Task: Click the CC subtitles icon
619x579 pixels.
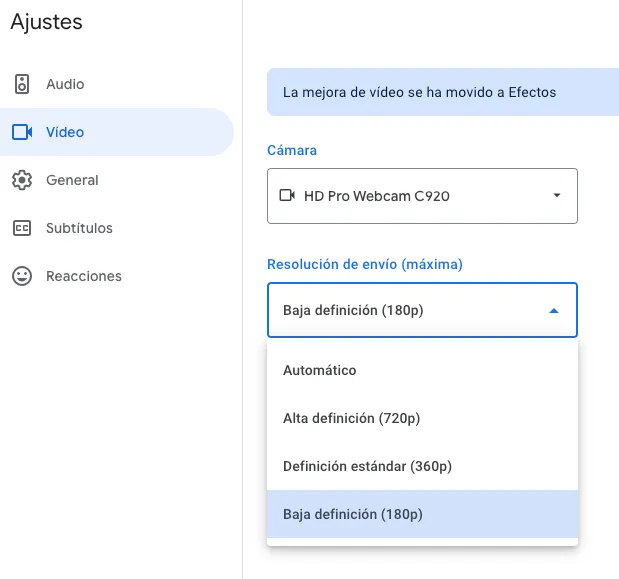Action: pos(22,228)
